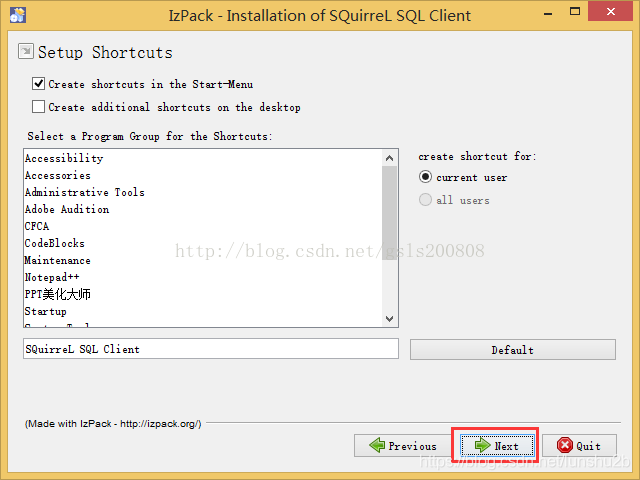Image resolution: width=640 pixels, height=480 pixels.
Task: Quit the installer
Action: [x=579, y=446]
